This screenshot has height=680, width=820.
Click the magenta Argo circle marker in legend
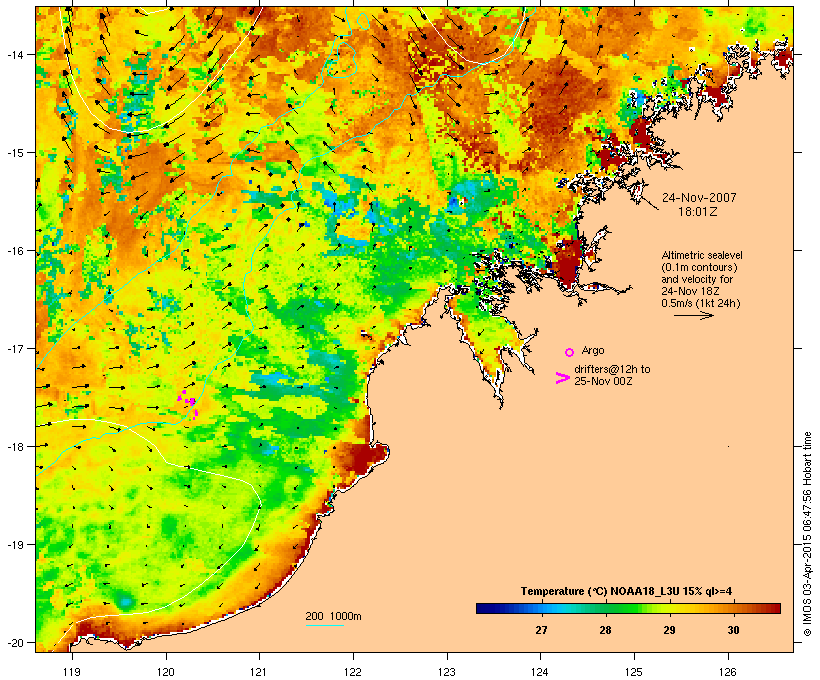click(x=570, y=352)
